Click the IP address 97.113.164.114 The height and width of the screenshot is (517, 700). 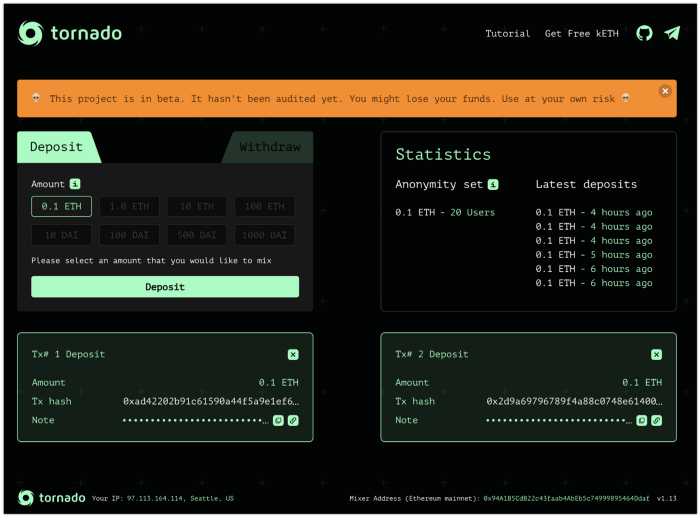(157, 498)
